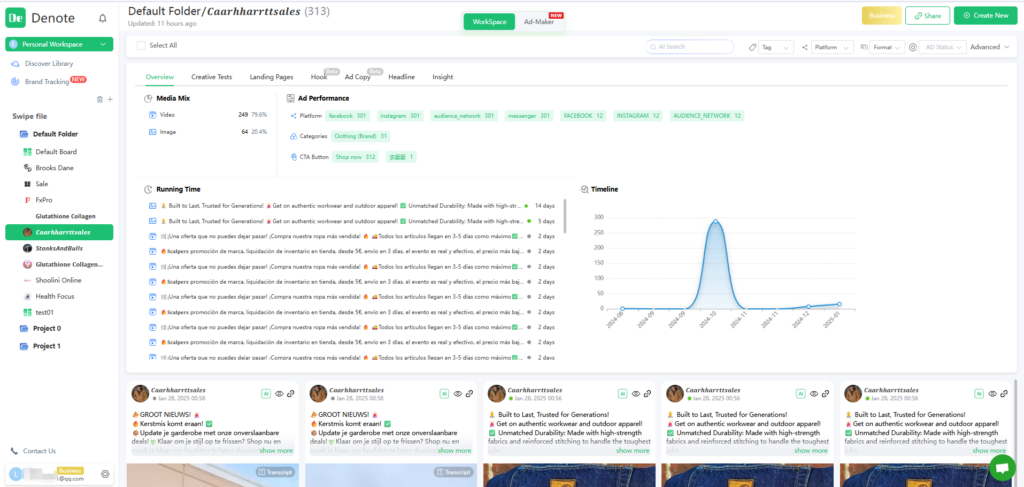1024x487 pixels.
Task: Open the Landing Pages tab
Action: click(271, 77)
